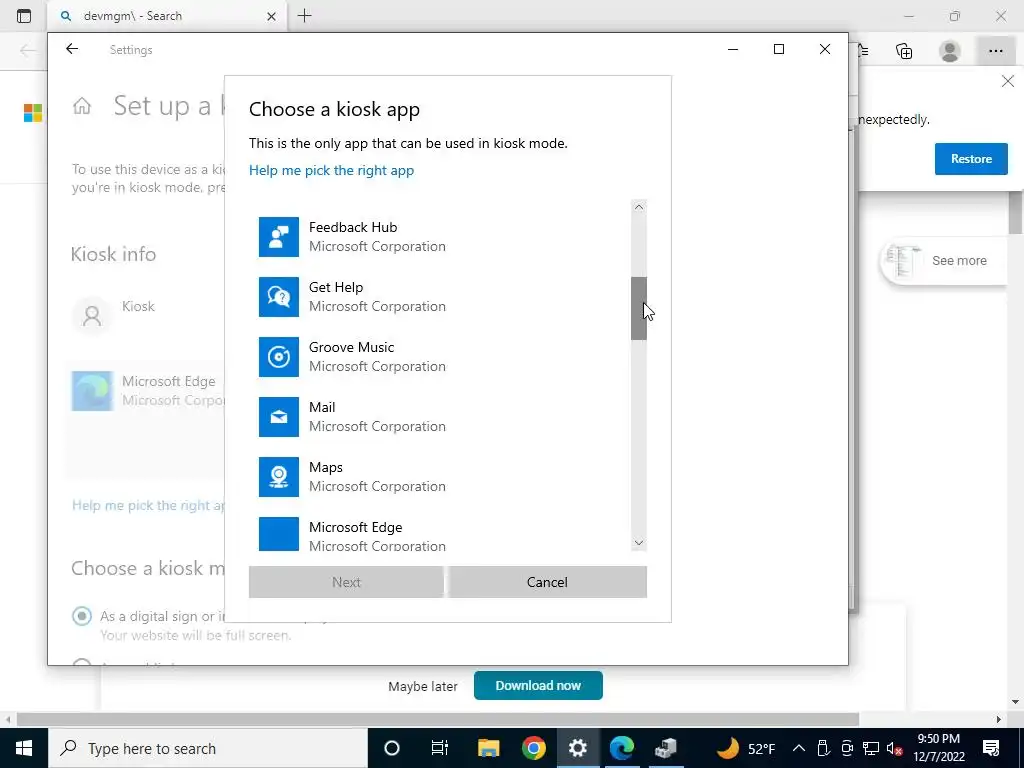Click Edge horizontal scrollbar right arrow
The width and height of the screenshot is (1024, 768).
[999, 720]
